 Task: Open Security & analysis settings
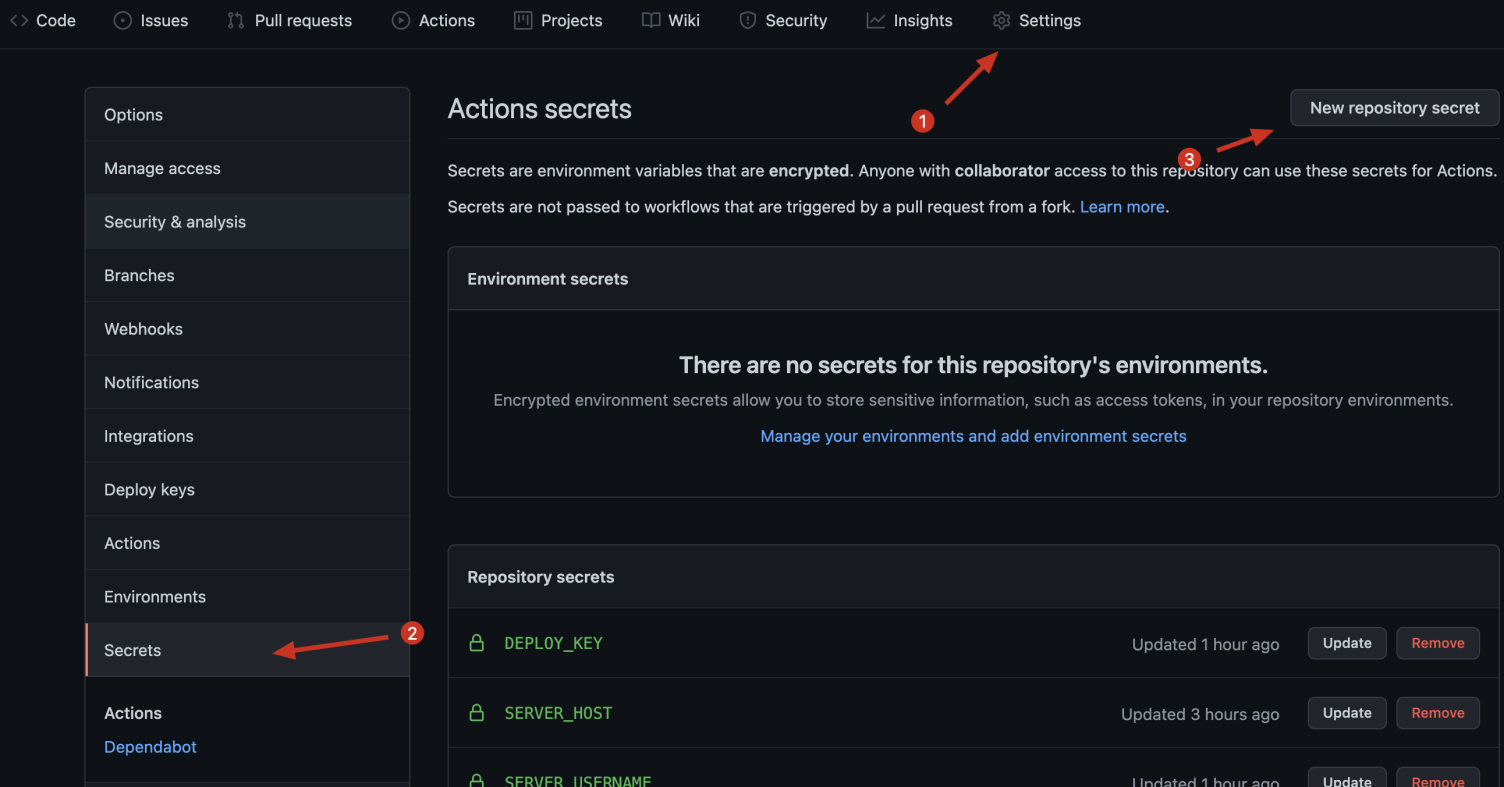(247, 222)
